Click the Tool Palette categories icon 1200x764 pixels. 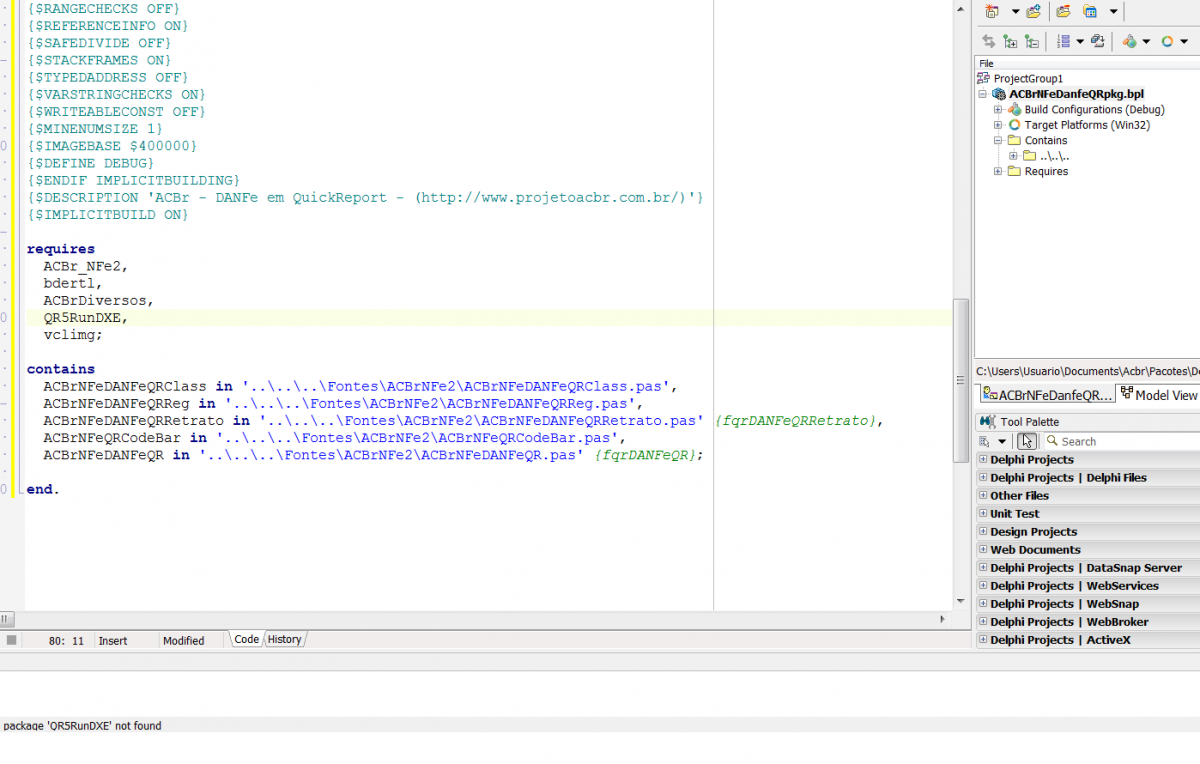coord(984,441)
